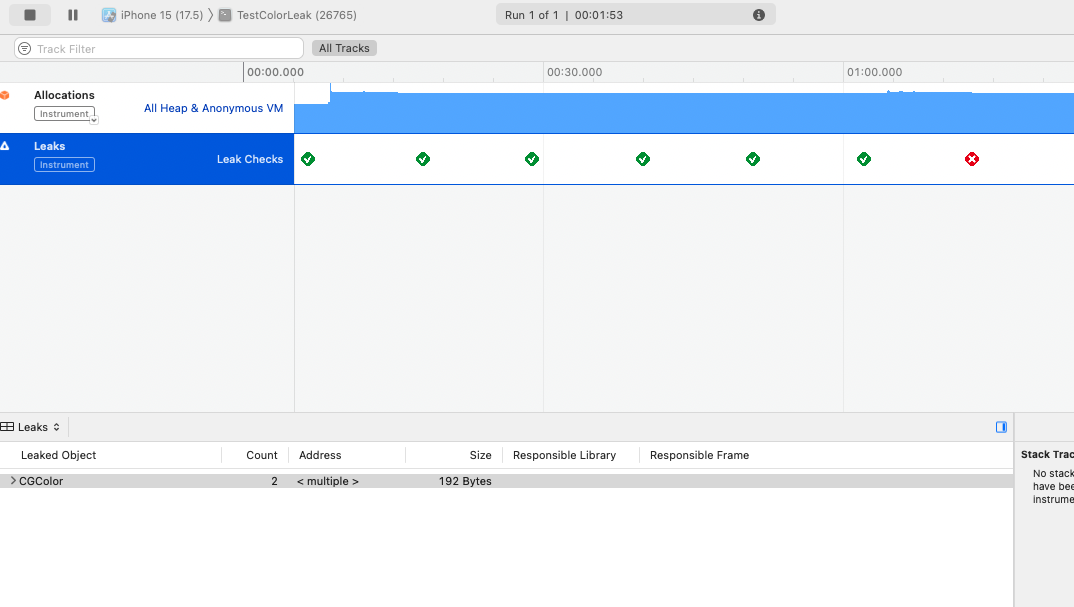The height and width of the screenshot is (607, 1074).
Task: Click the last green leak check marker
Action: [864, 159]
